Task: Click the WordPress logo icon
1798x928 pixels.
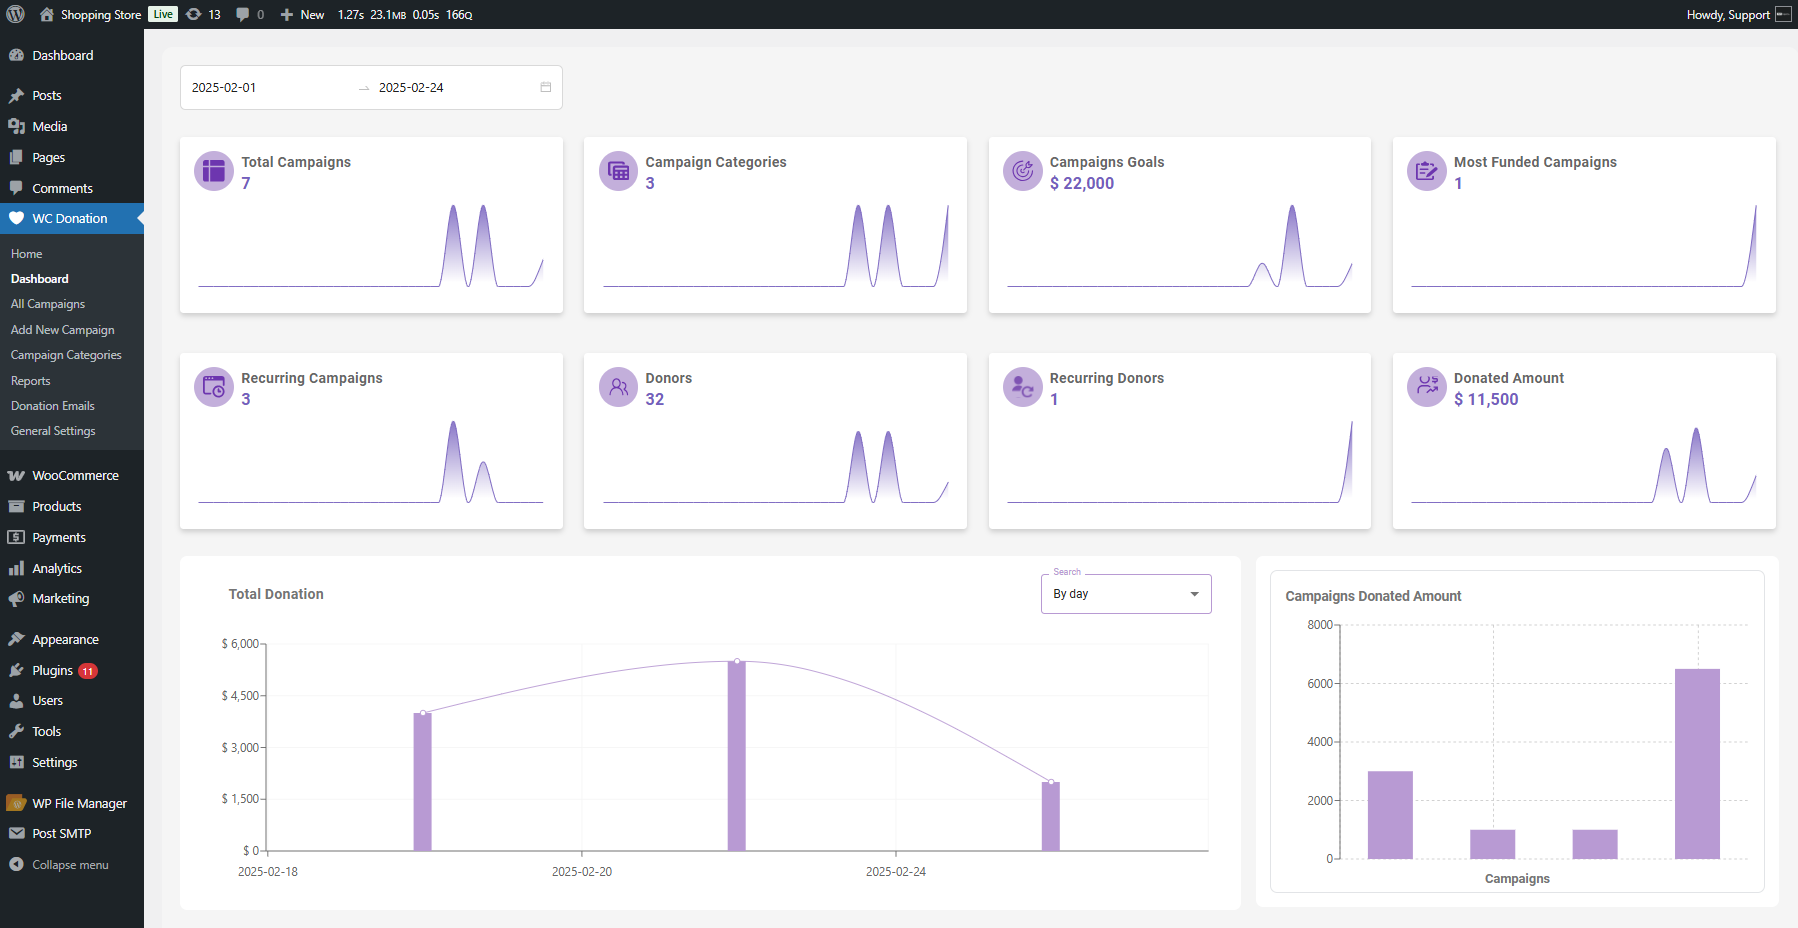Action: point(15,14)
